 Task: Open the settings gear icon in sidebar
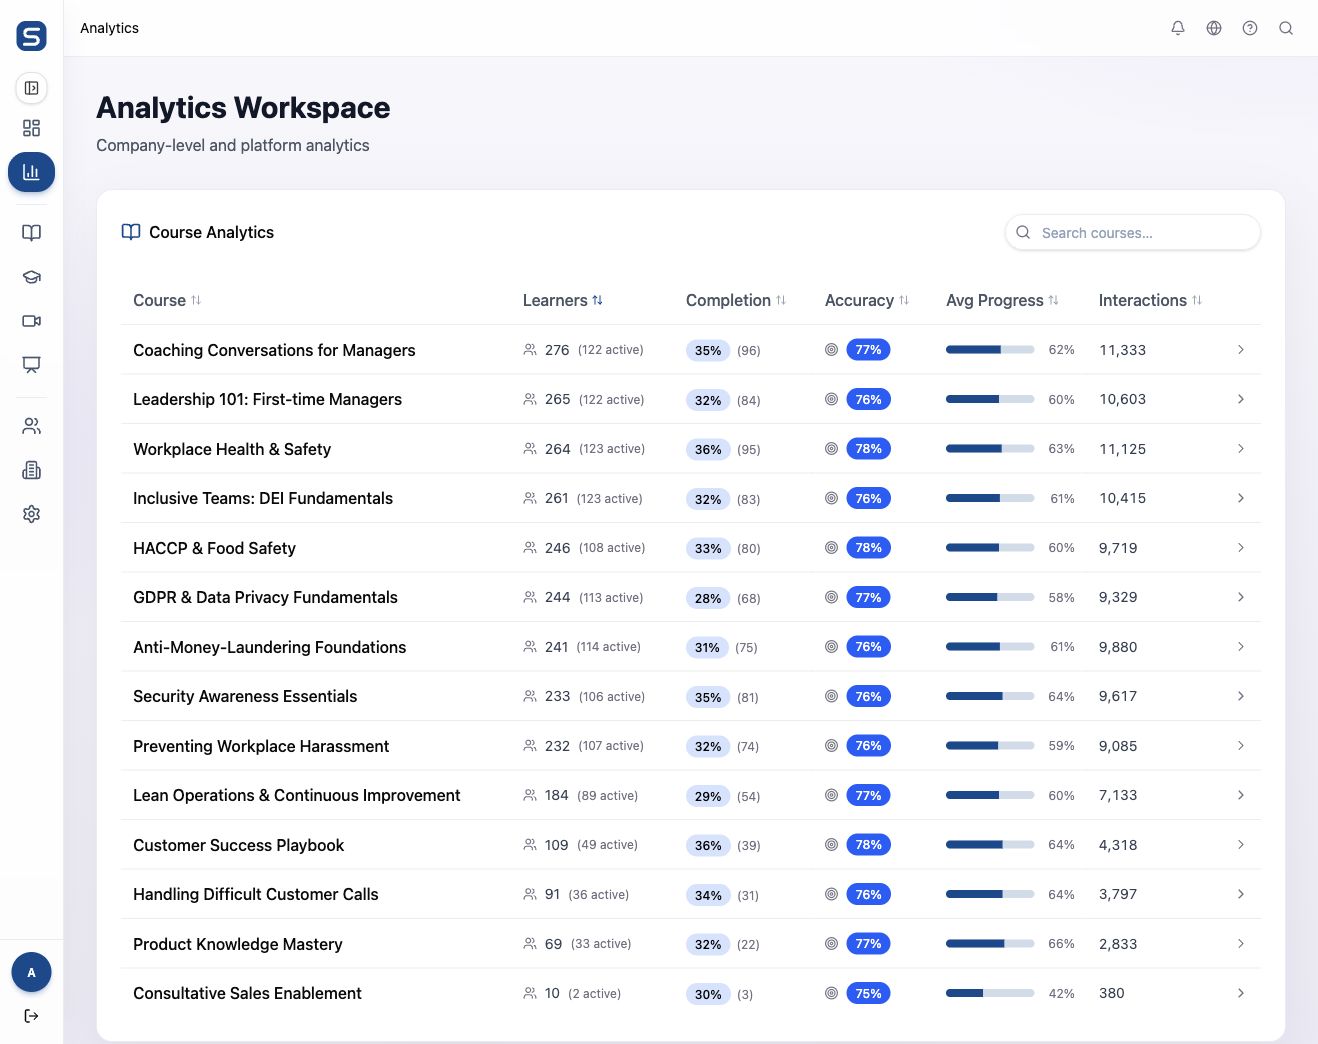tap(31, 514)
